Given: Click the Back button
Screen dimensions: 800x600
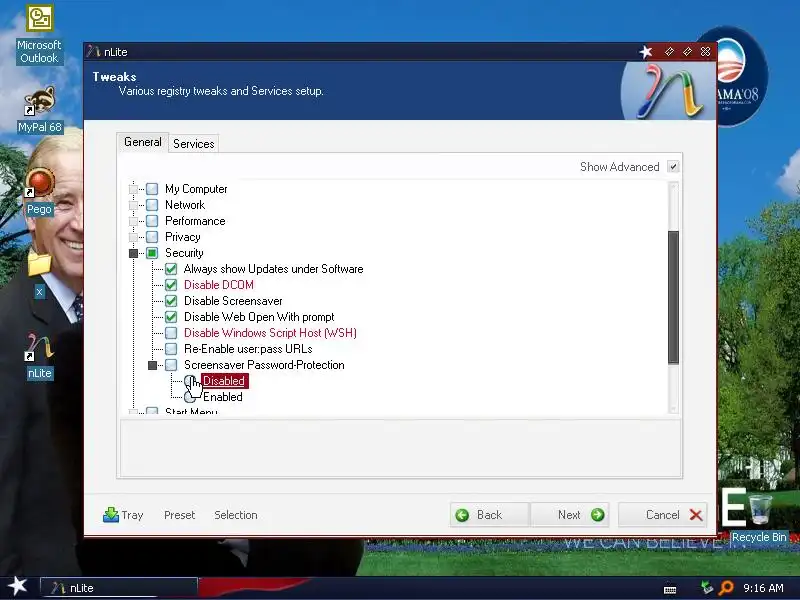Looking at the screenshot, I should click(x=490, y=515).
